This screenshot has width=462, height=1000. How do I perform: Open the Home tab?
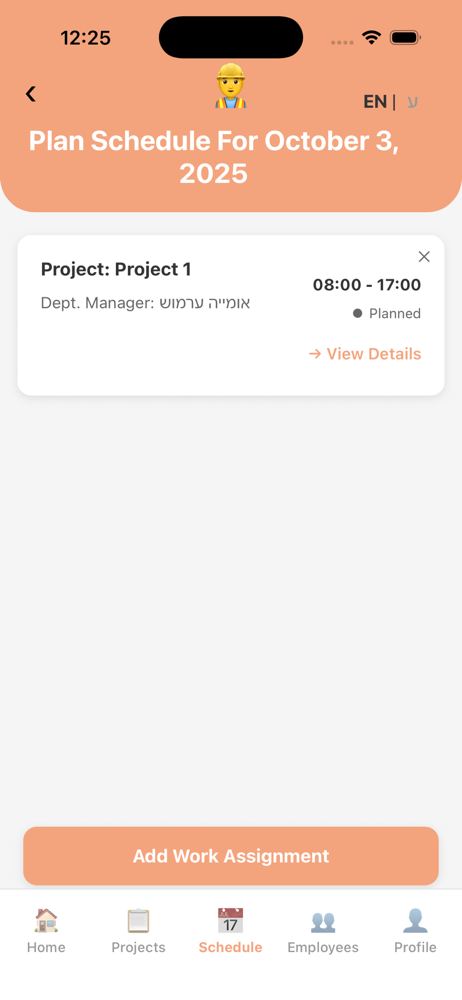click(46, 931)
